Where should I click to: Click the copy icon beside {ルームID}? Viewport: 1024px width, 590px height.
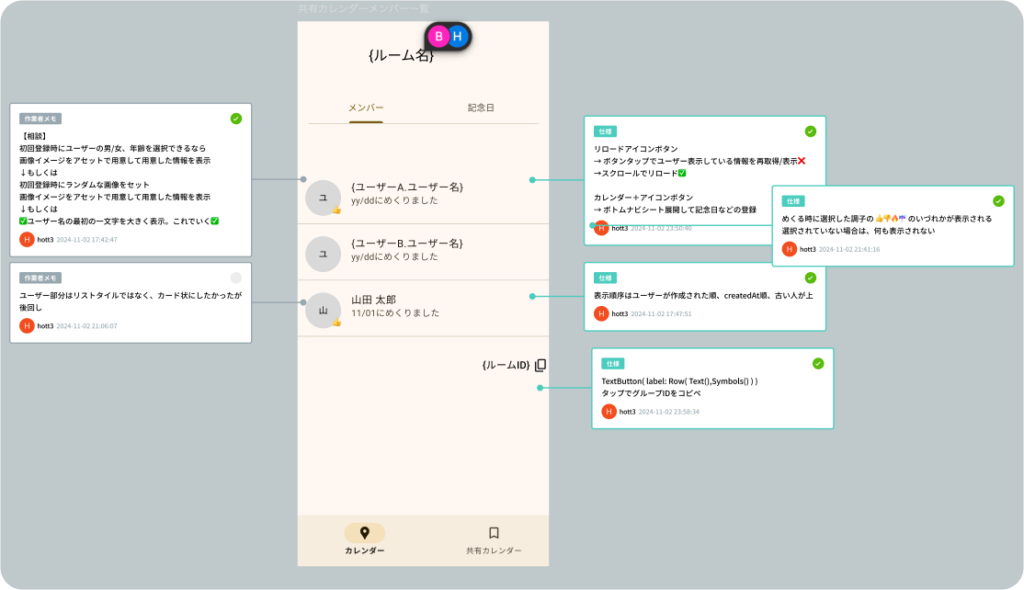click(x=540, y=366)
